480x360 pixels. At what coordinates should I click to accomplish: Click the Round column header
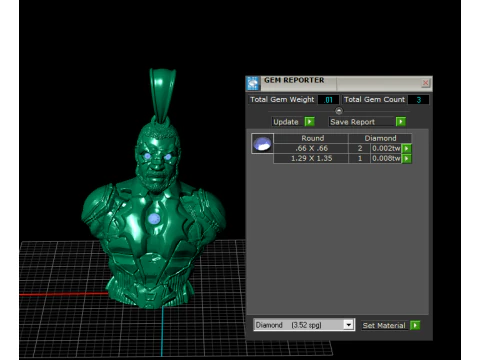pyautogui.click(x=312, y=138)
